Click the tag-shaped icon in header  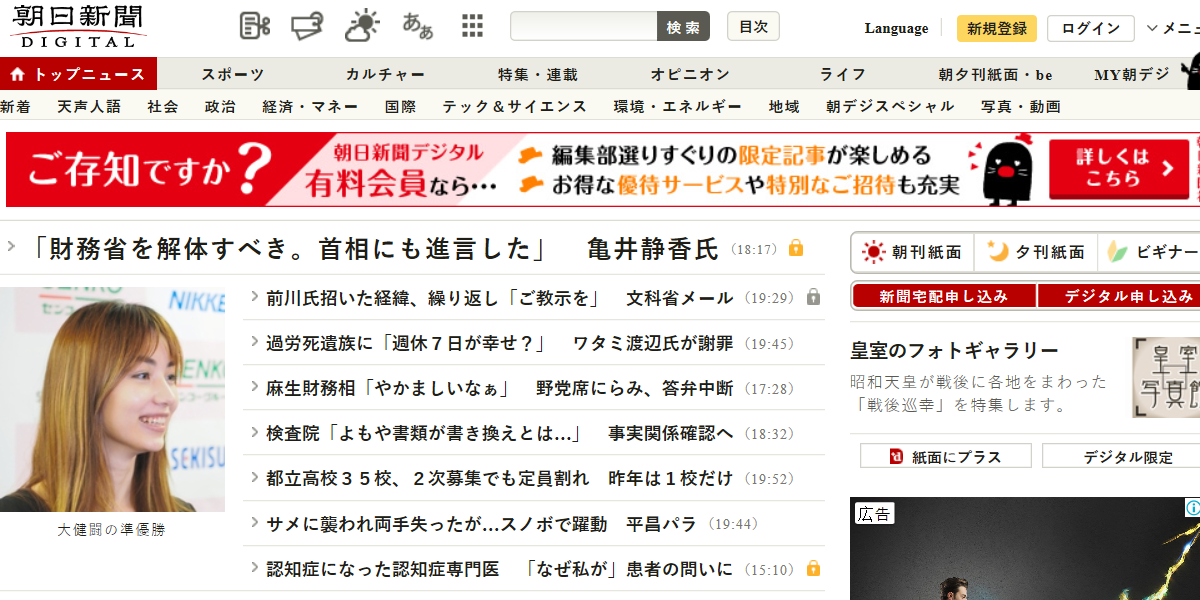[x=307, y=26]
